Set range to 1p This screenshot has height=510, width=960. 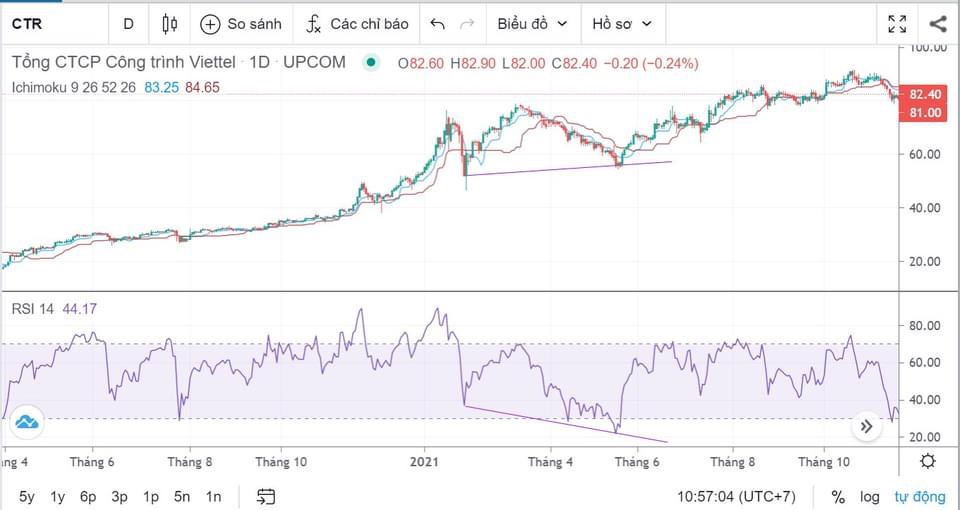click(151, 497)
